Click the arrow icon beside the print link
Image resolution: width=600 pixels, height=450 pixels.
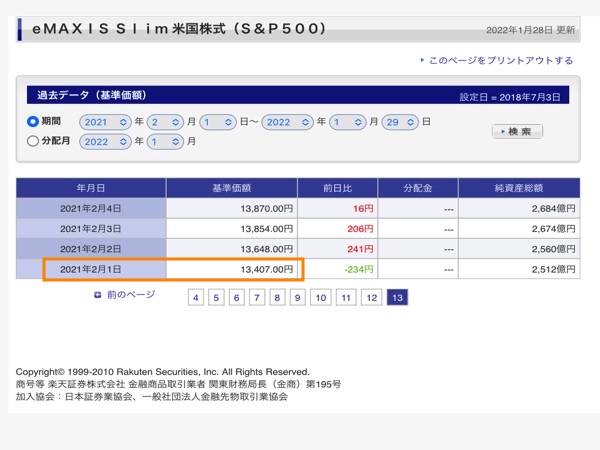(x=421, y=61)
